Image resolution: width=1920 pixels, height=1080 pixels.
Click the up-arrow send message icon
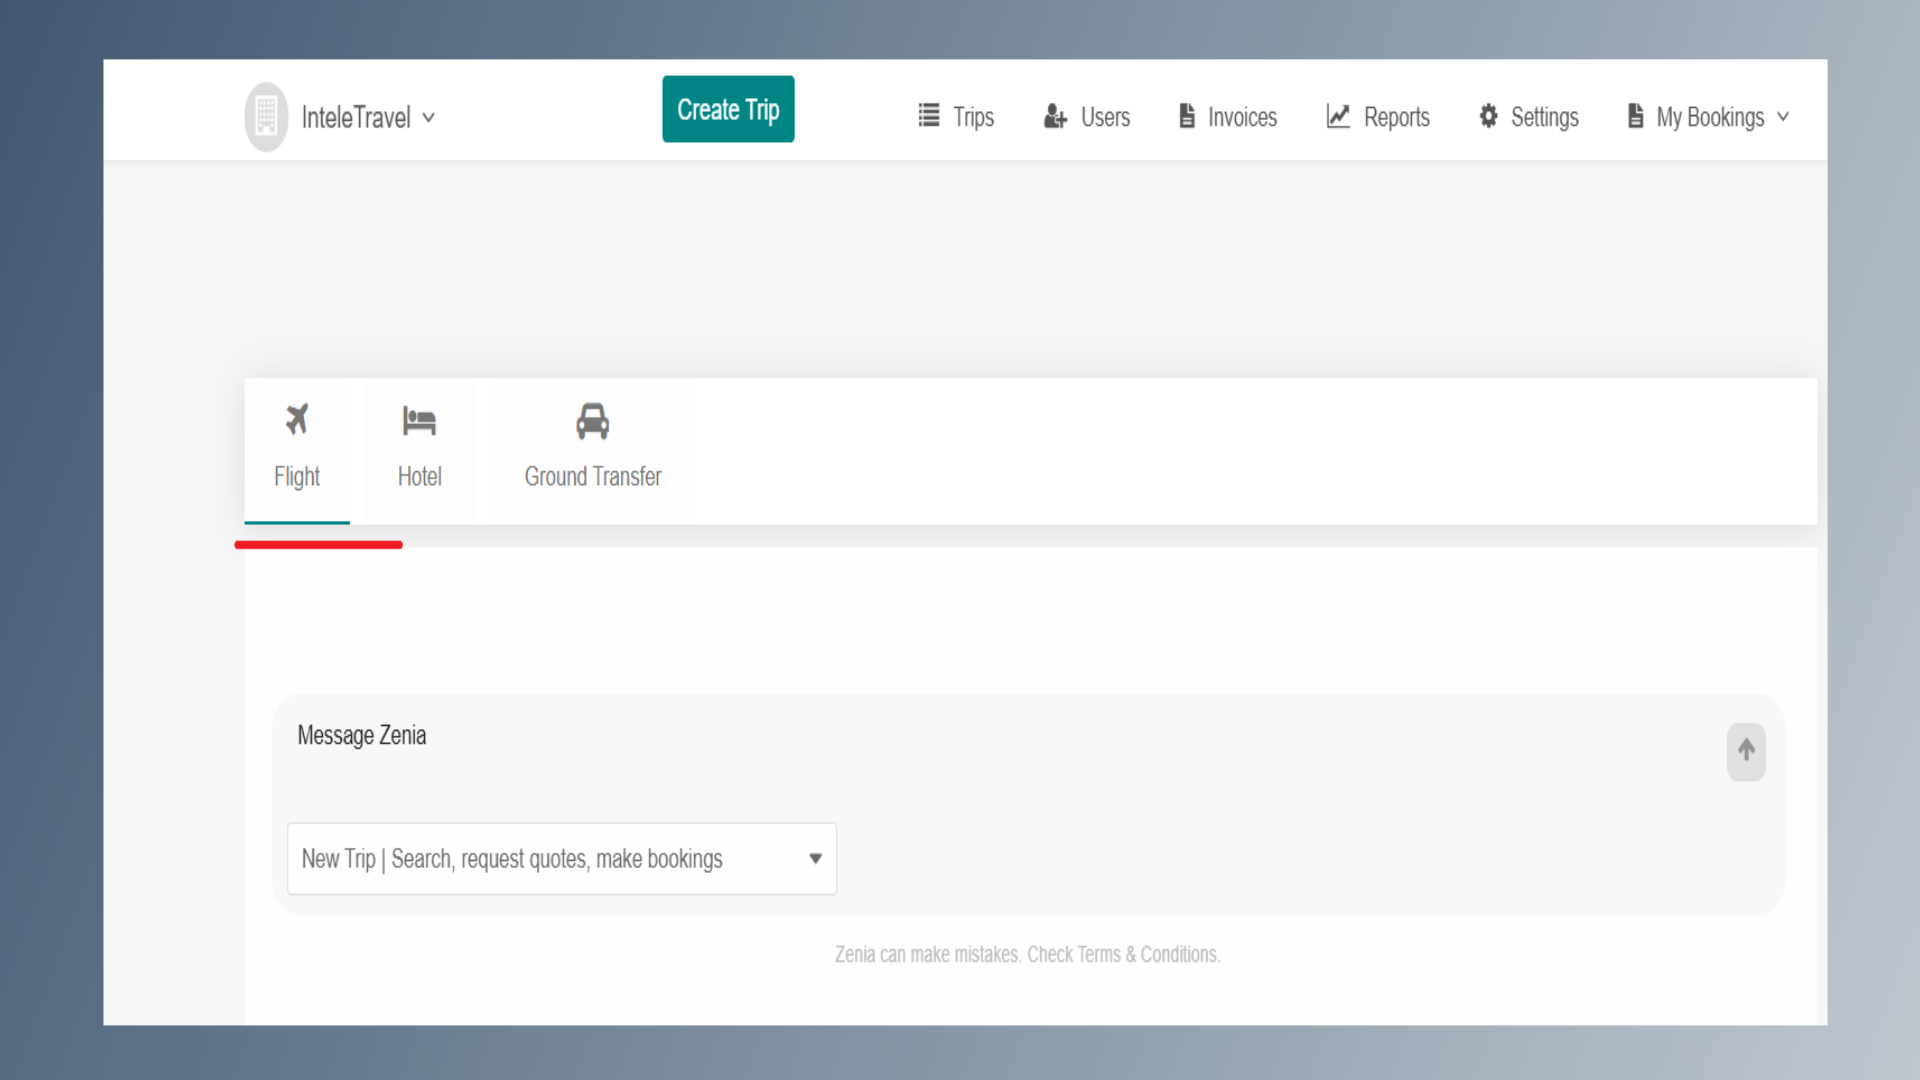(1746, 751)
